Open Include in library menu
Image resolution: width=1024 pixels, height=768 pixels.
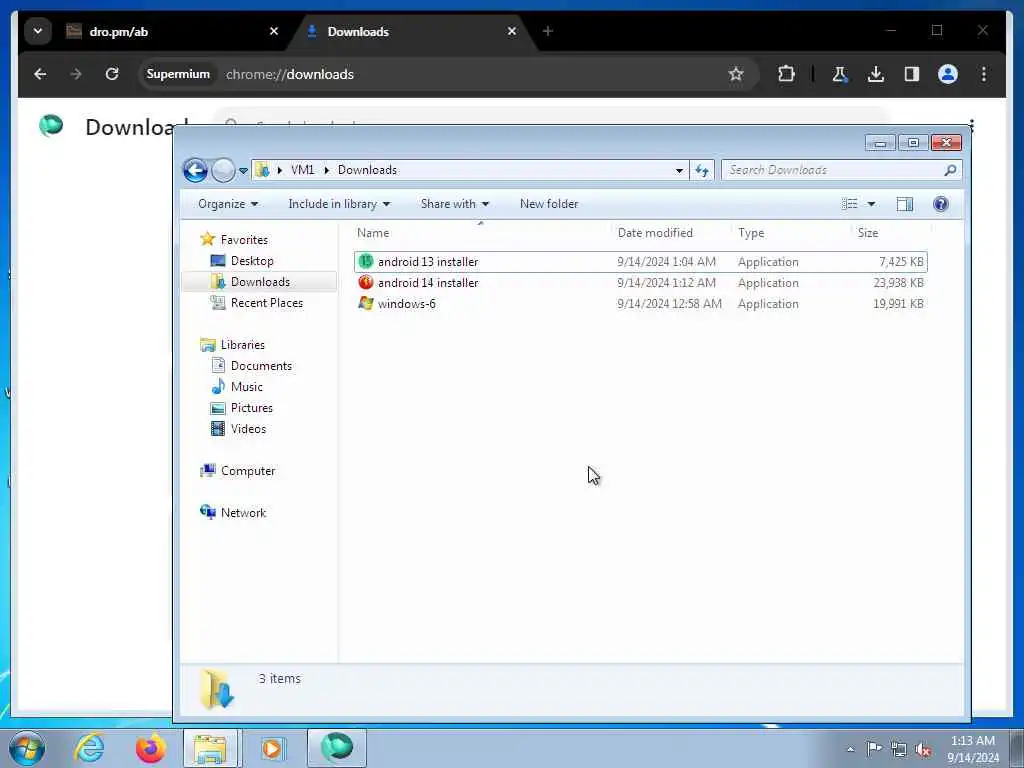pos(339,204)
